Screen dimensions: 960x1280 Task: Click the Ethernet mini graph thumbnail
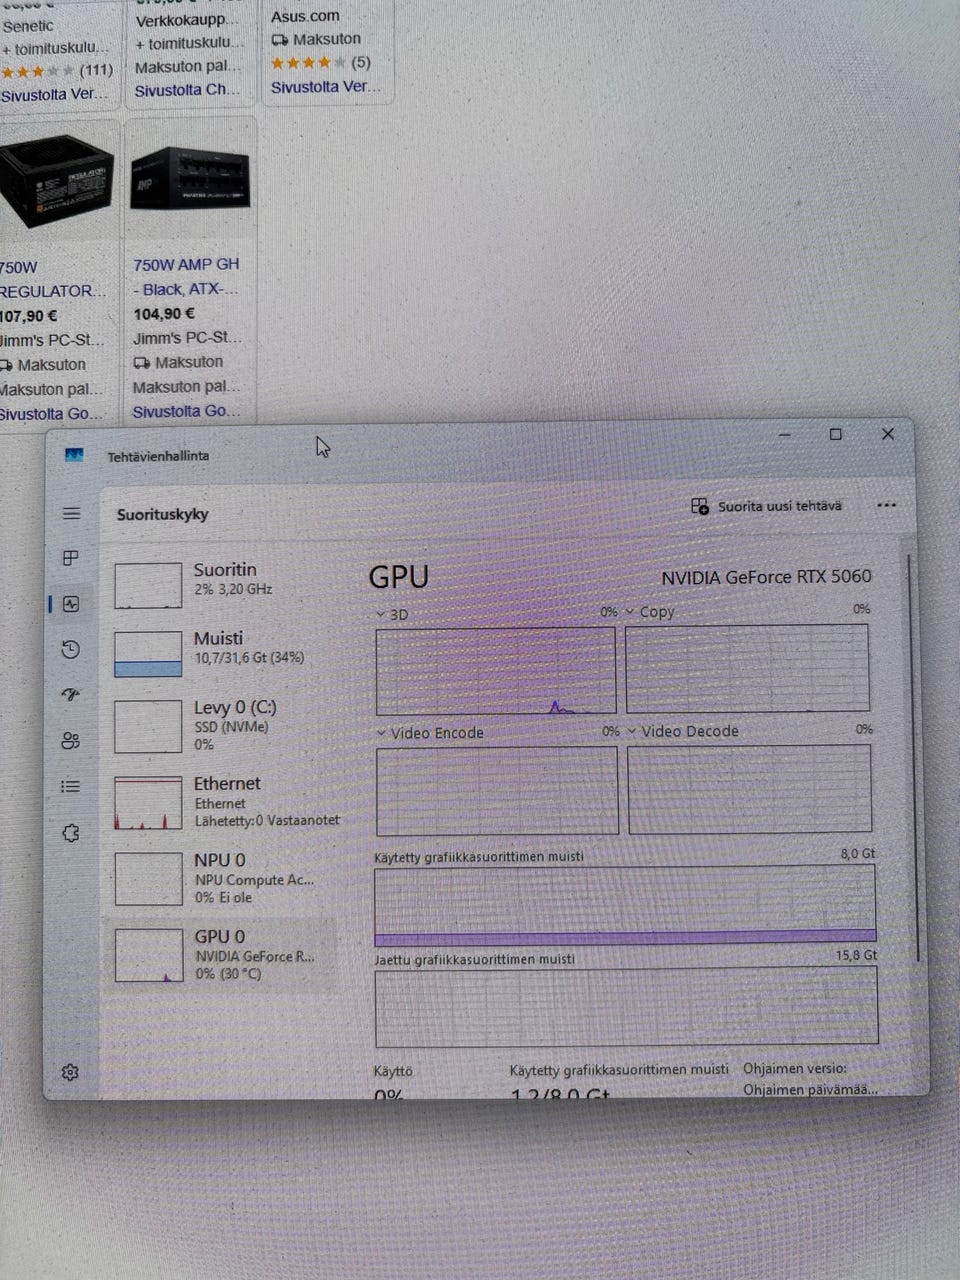point(148,803)
